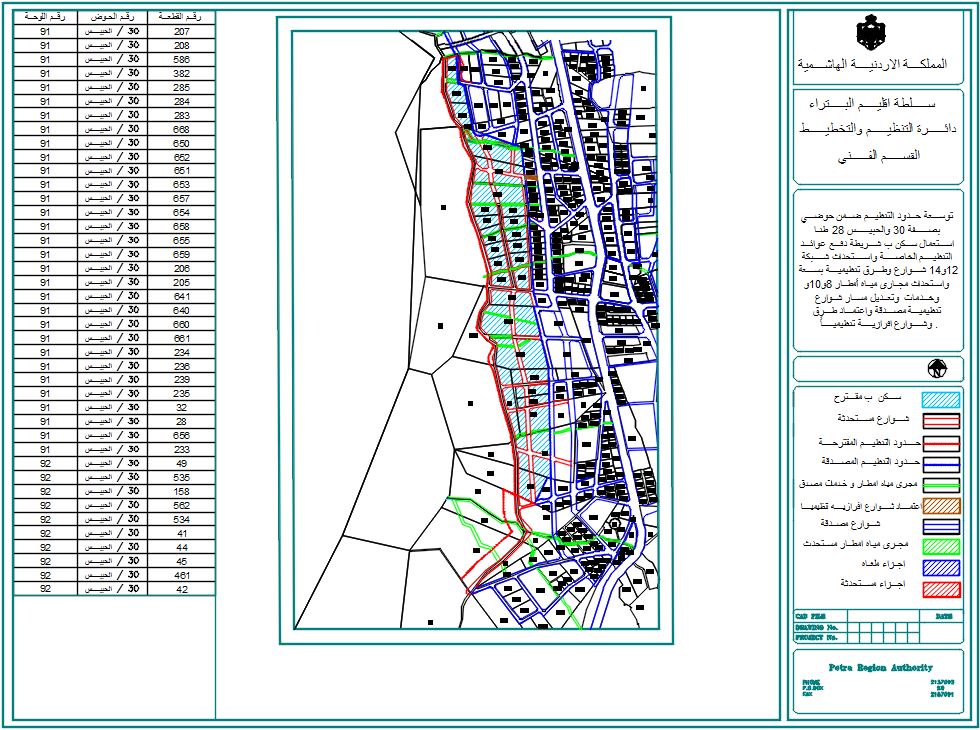Image resolution: width=980 pixels, height=730 pixels.
Task: Click the empty DATE field
Action: click(940, 631)
